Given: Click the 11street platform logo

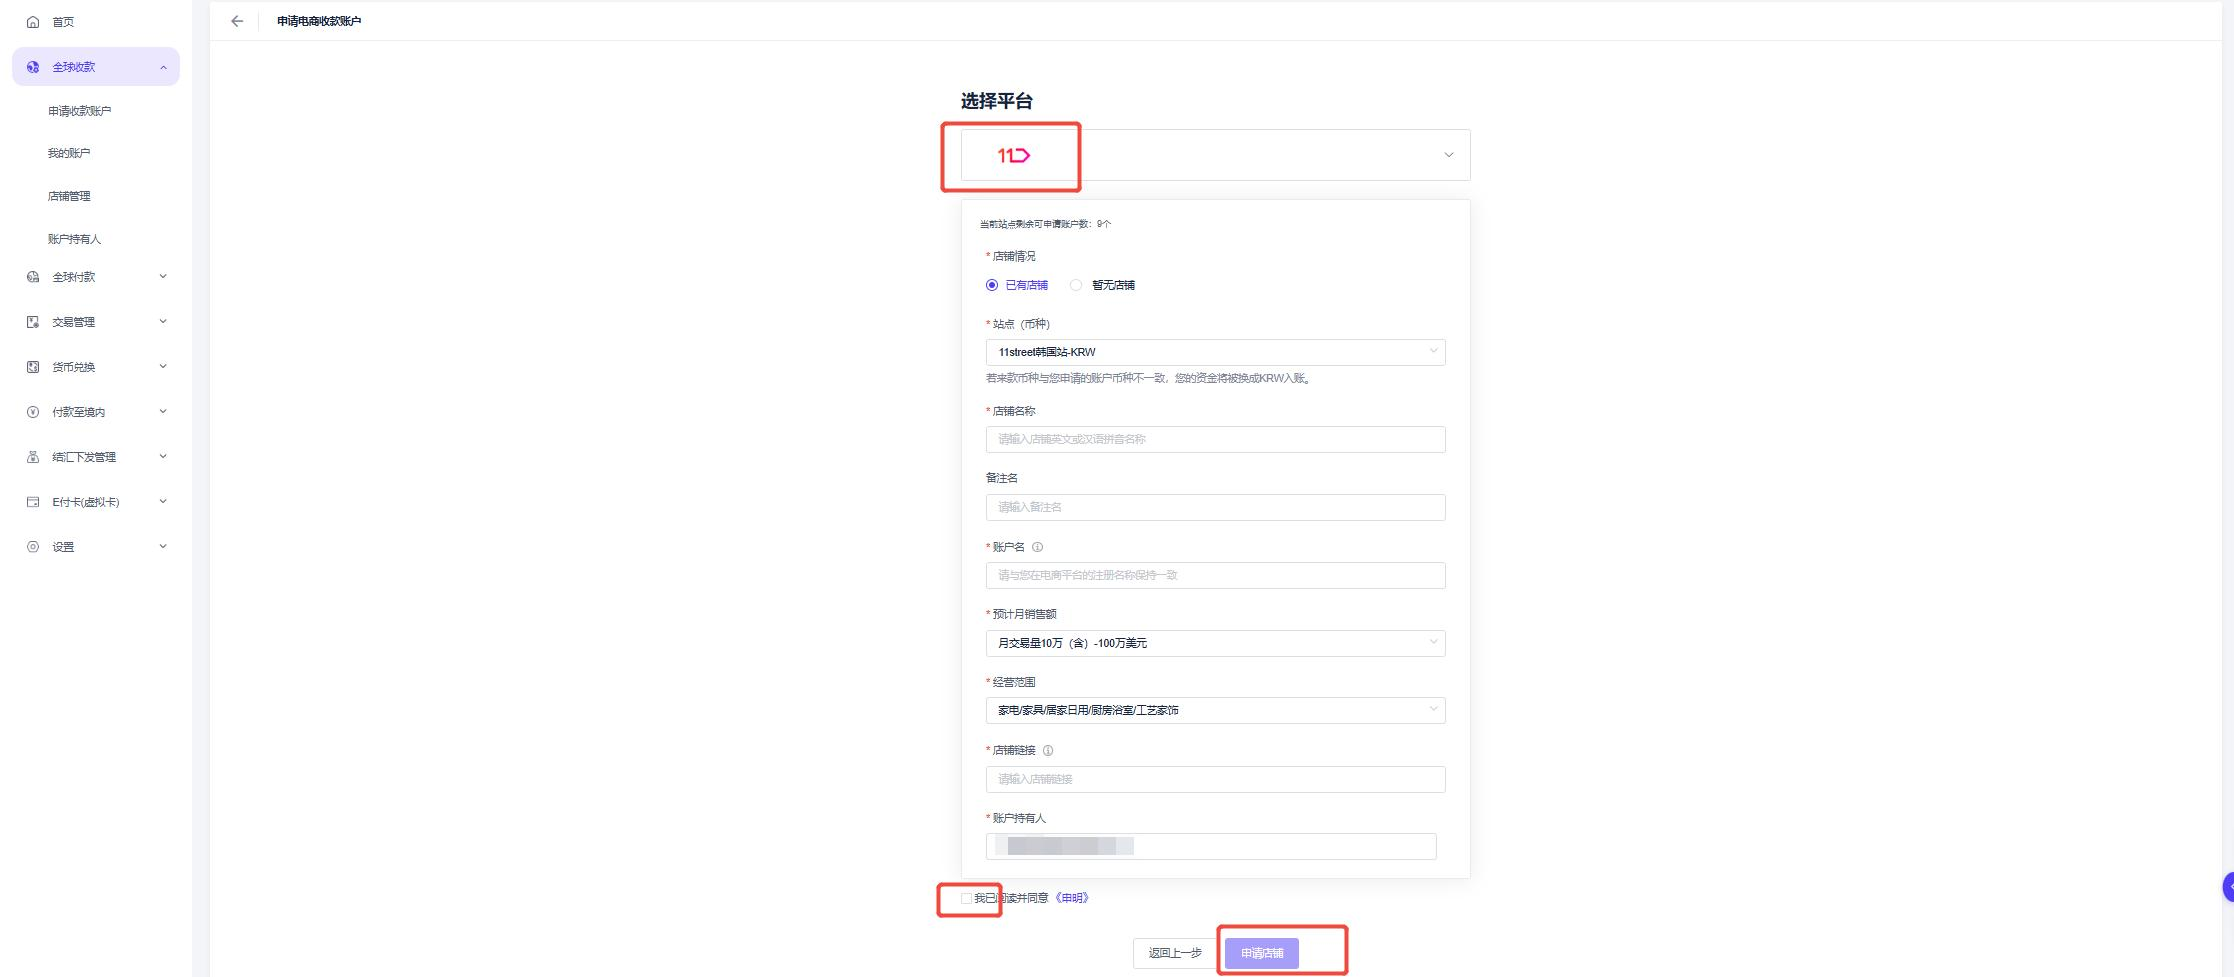Looking at the screenshot, I should click(1013, 155).
